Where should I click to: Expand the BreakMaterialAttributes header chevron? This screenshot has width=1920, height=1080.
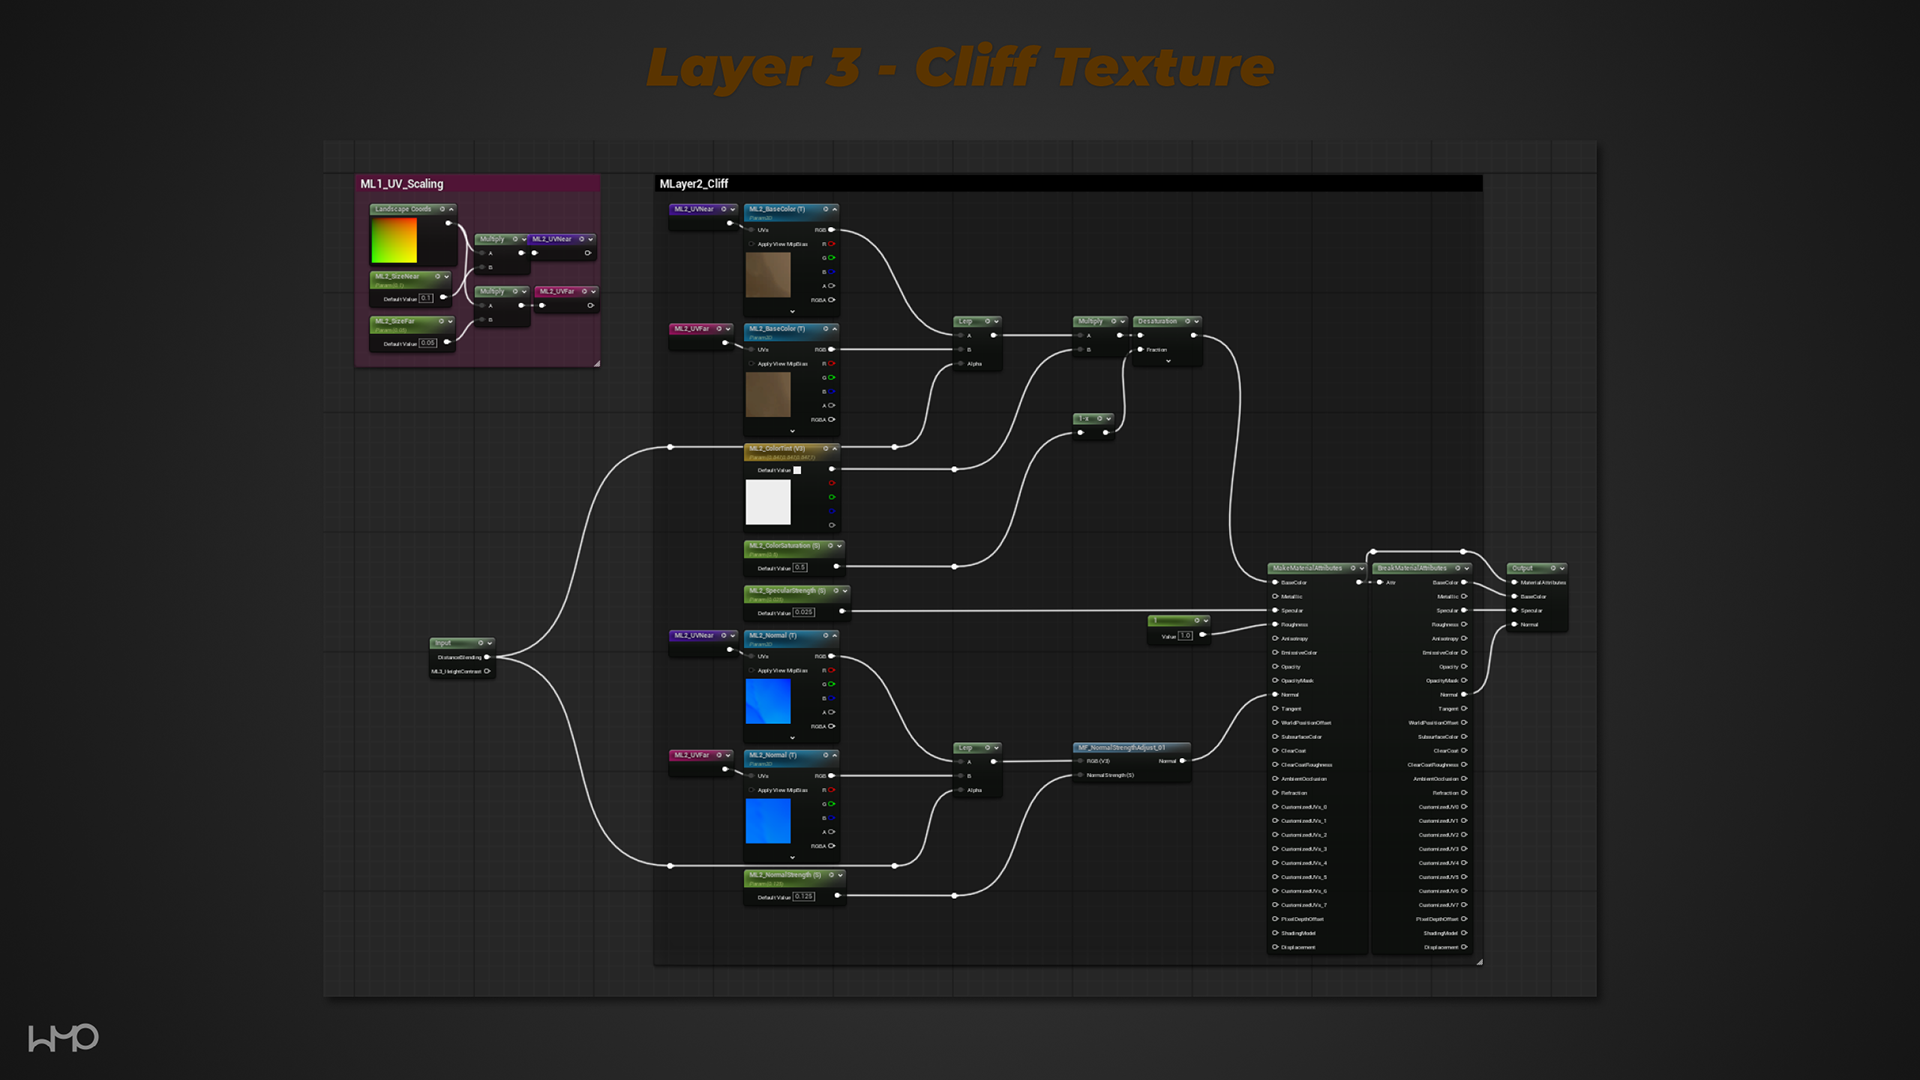tap(1467, 568)
